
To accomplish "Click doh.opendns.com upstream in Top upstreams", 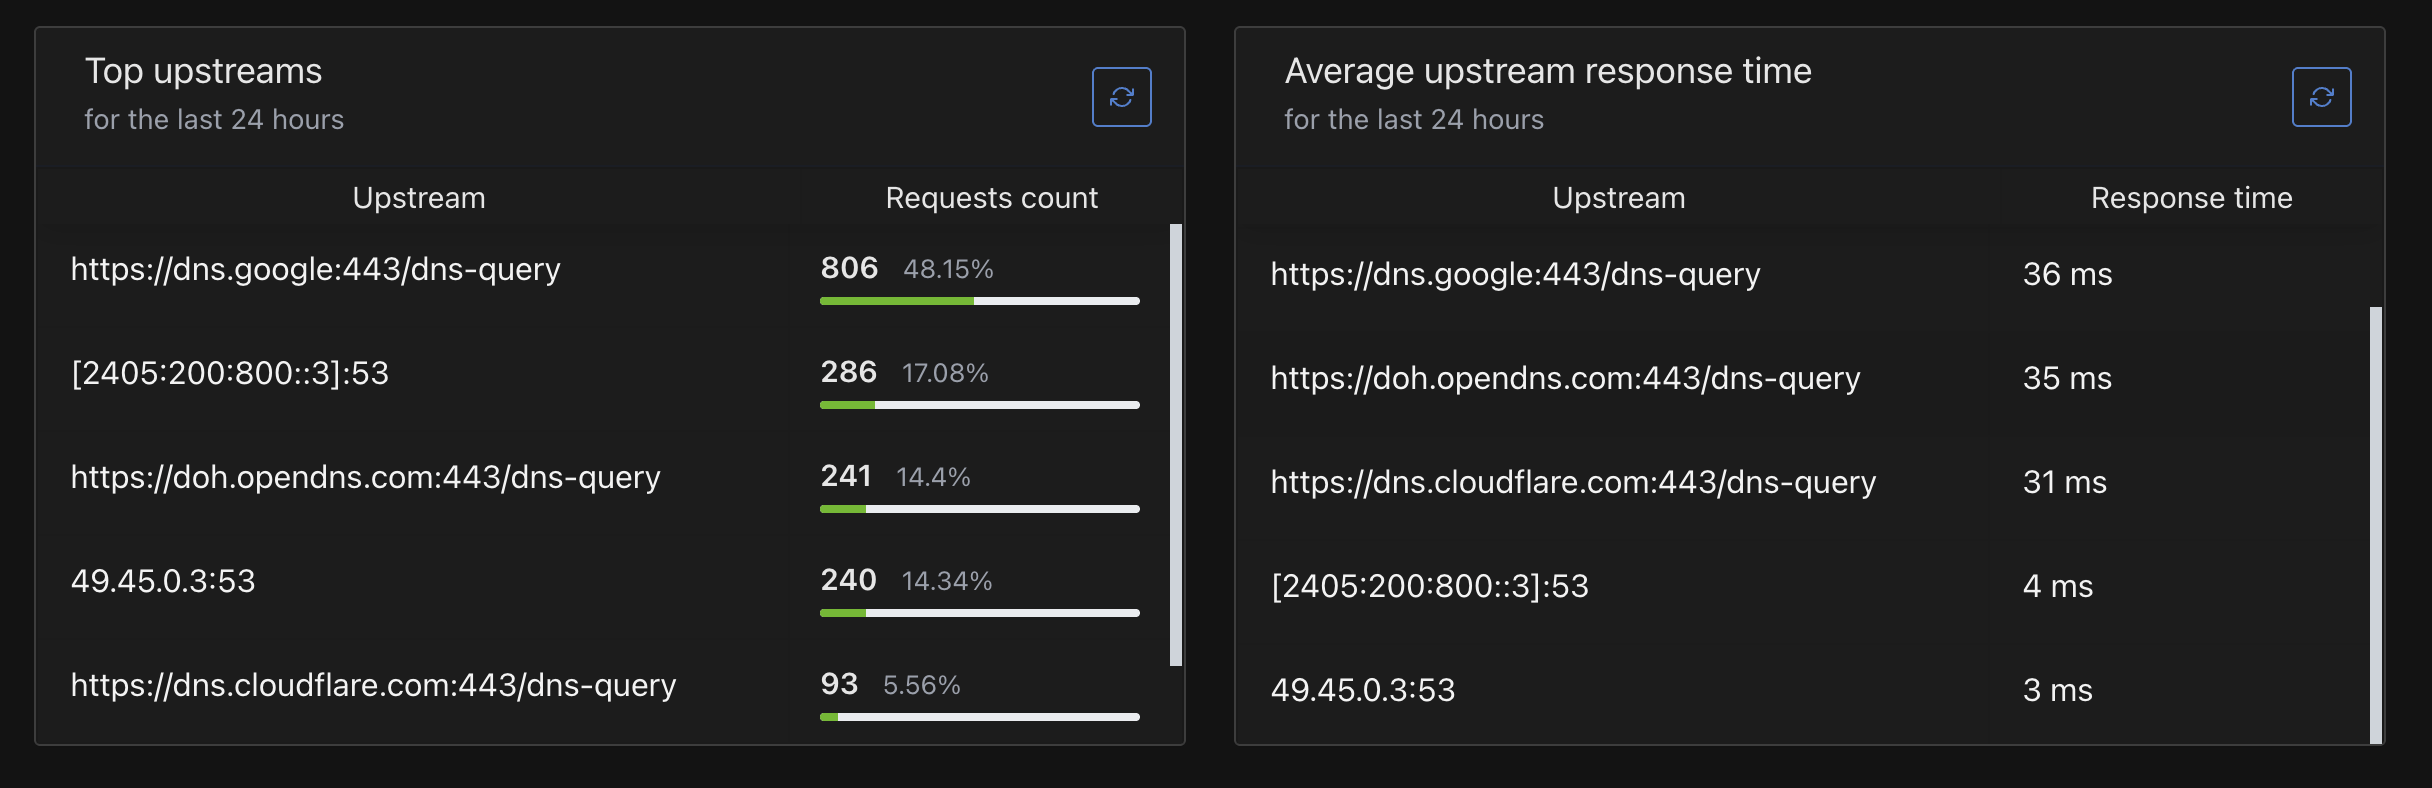I will click(365, 477).
